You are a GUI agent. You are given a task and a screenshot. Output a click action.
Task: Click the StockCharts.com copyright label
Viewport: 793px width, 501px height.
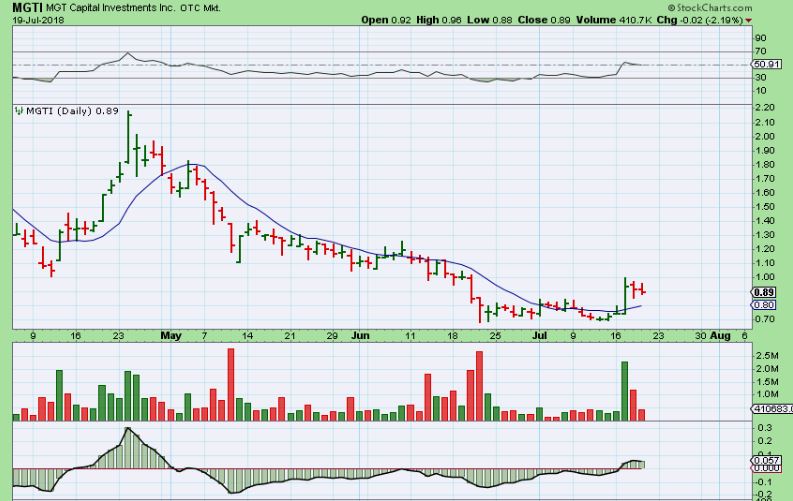(710, 8)
